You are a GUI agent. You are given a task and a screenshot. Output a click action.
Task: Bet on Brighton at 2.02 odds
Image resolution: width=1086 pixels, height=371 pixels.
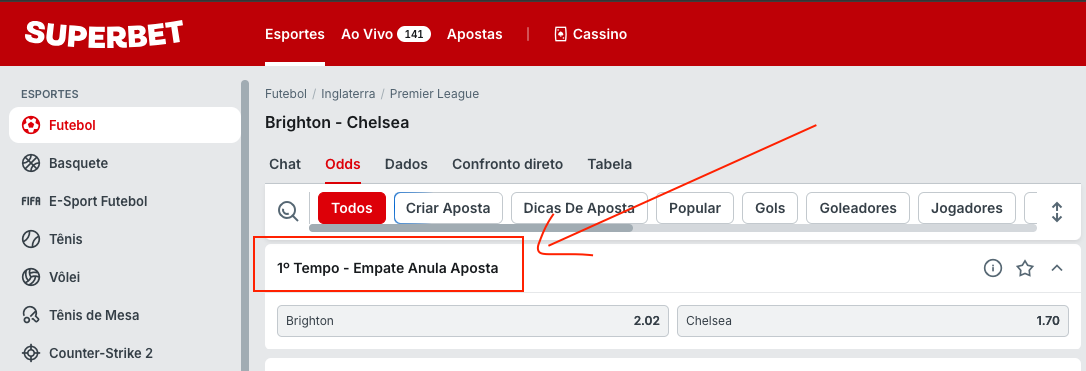pyautogui.click(x=473, y=321)
